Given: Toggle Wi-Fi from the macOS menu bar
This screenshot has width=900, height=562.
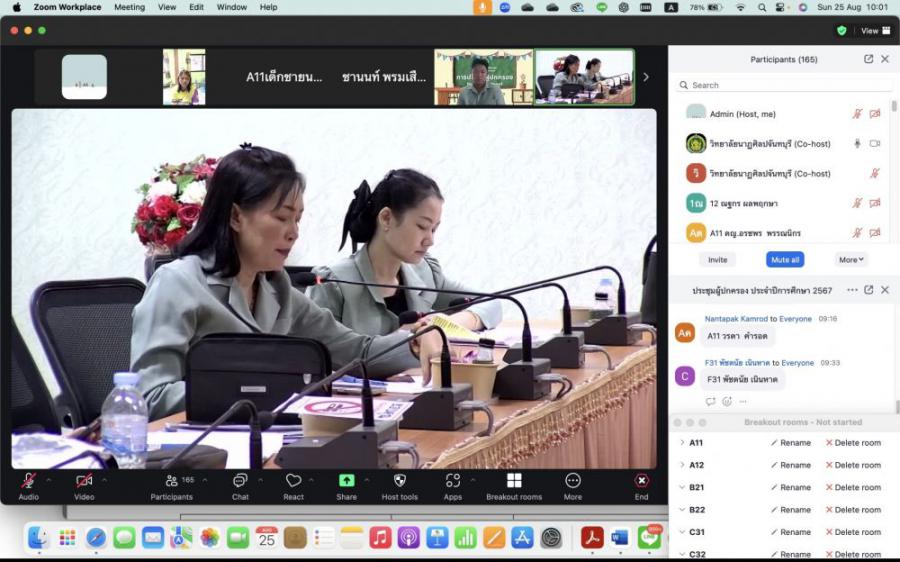Looking at the screenshot, I should 740,7.
